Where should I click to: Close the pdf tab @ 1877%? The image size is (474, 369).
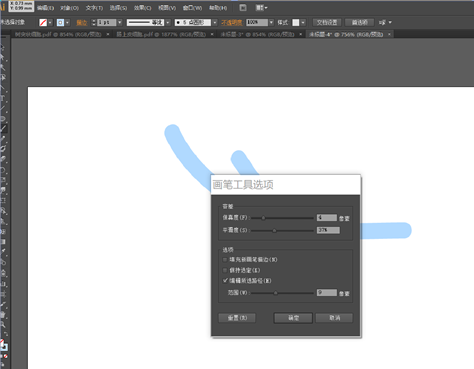[212, 34]
